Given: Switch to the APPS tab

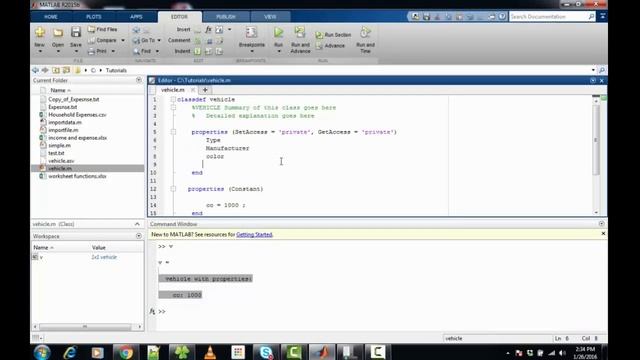Looking at the screenshot, I should tap(136, 17).
